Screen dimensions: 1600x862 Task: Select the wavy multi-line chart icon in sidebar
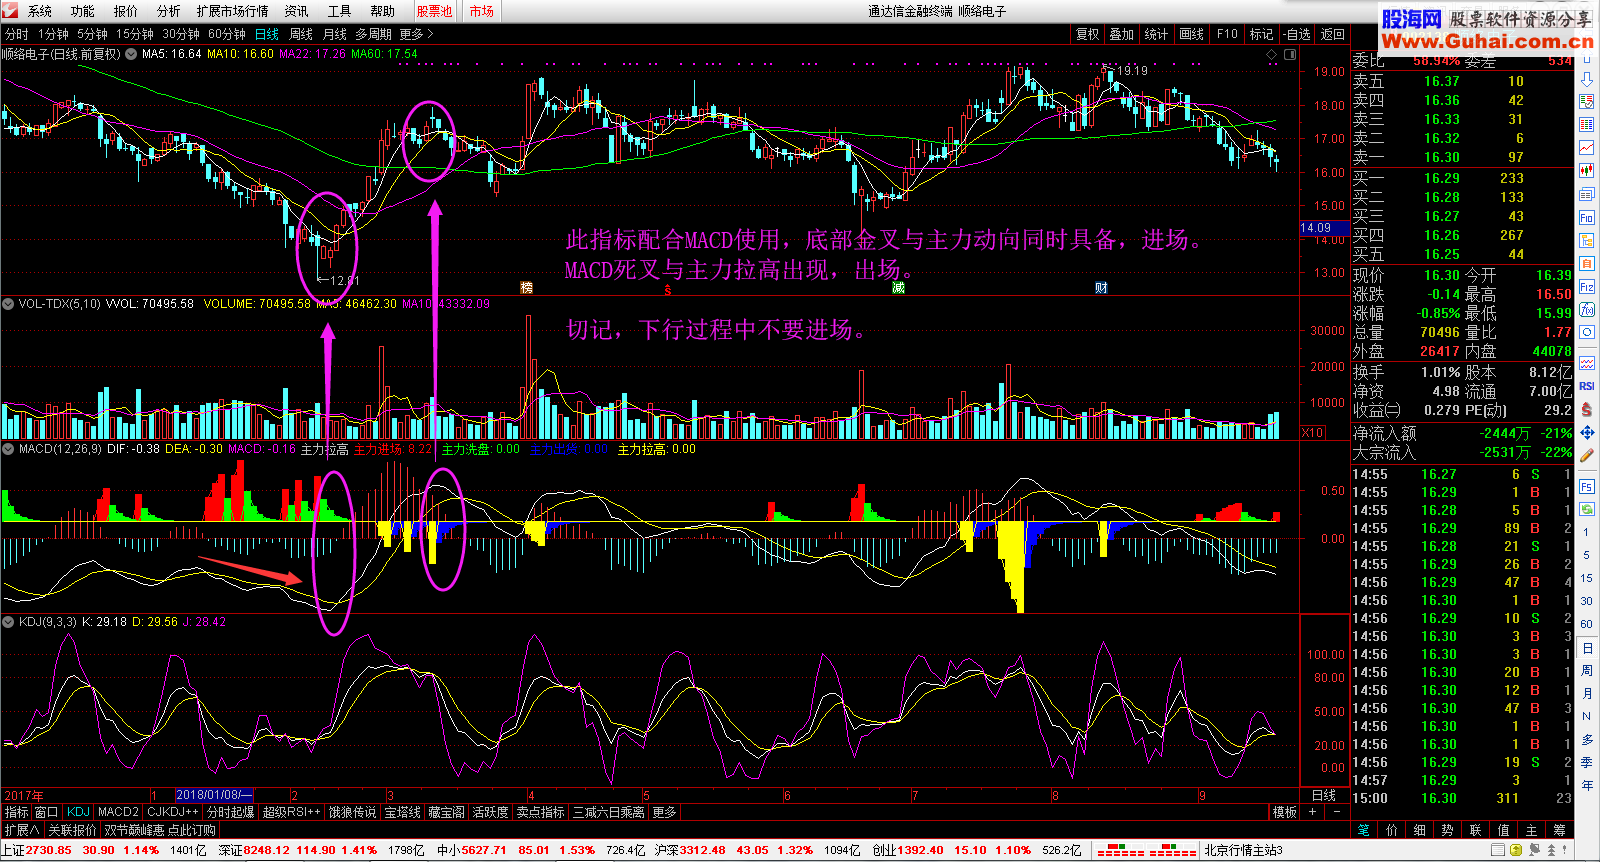[1587, 363]
